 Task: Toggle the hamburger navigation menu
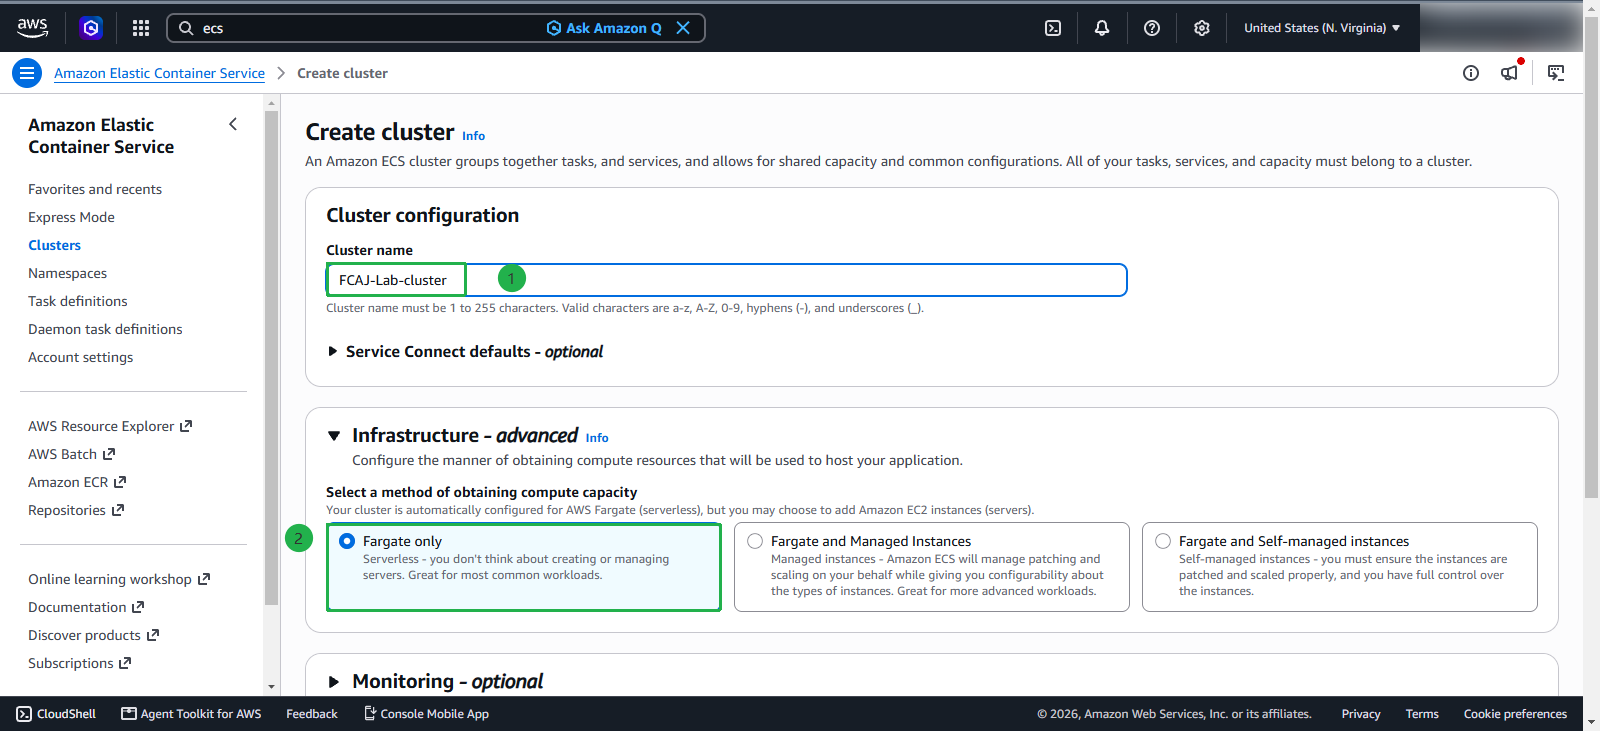[27, 73]
